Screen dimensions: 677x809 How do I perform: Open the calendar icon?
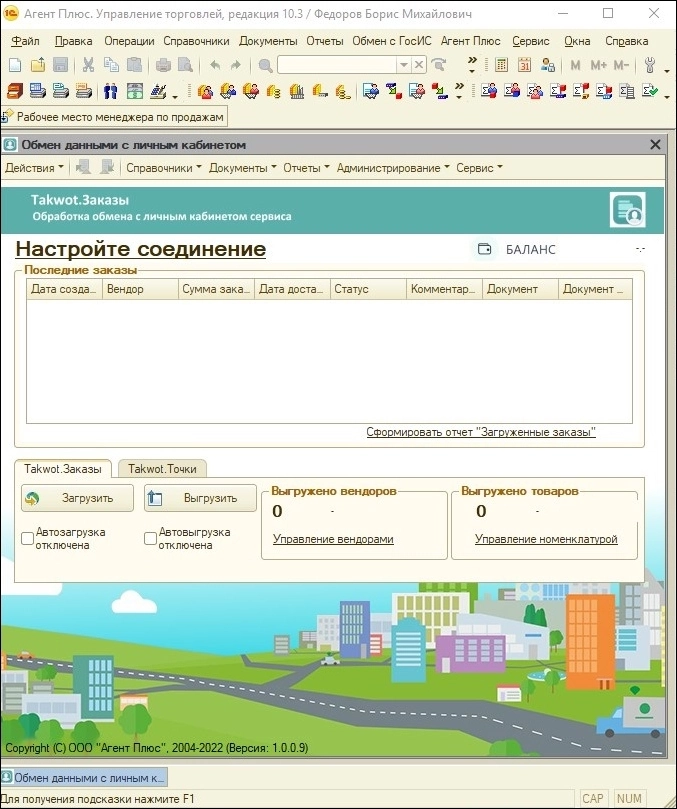pyautogui.click(x=524, y=65)
